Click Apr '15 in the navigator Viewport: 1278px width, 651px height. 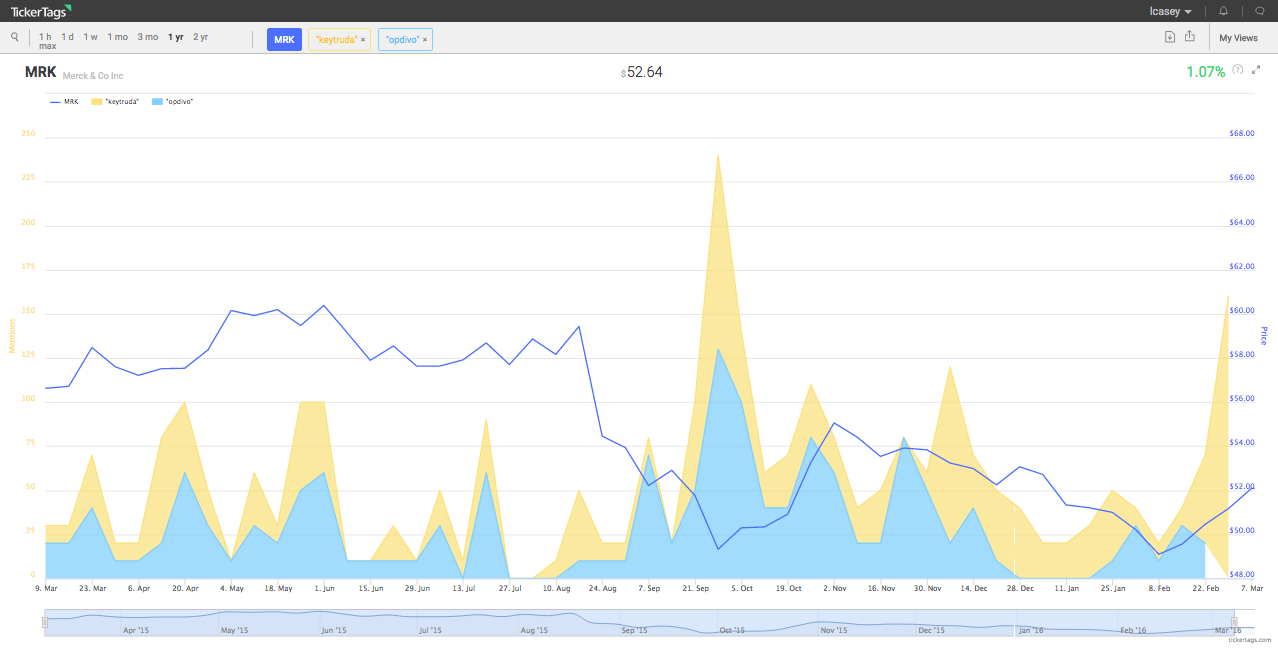tap(136, 631)
